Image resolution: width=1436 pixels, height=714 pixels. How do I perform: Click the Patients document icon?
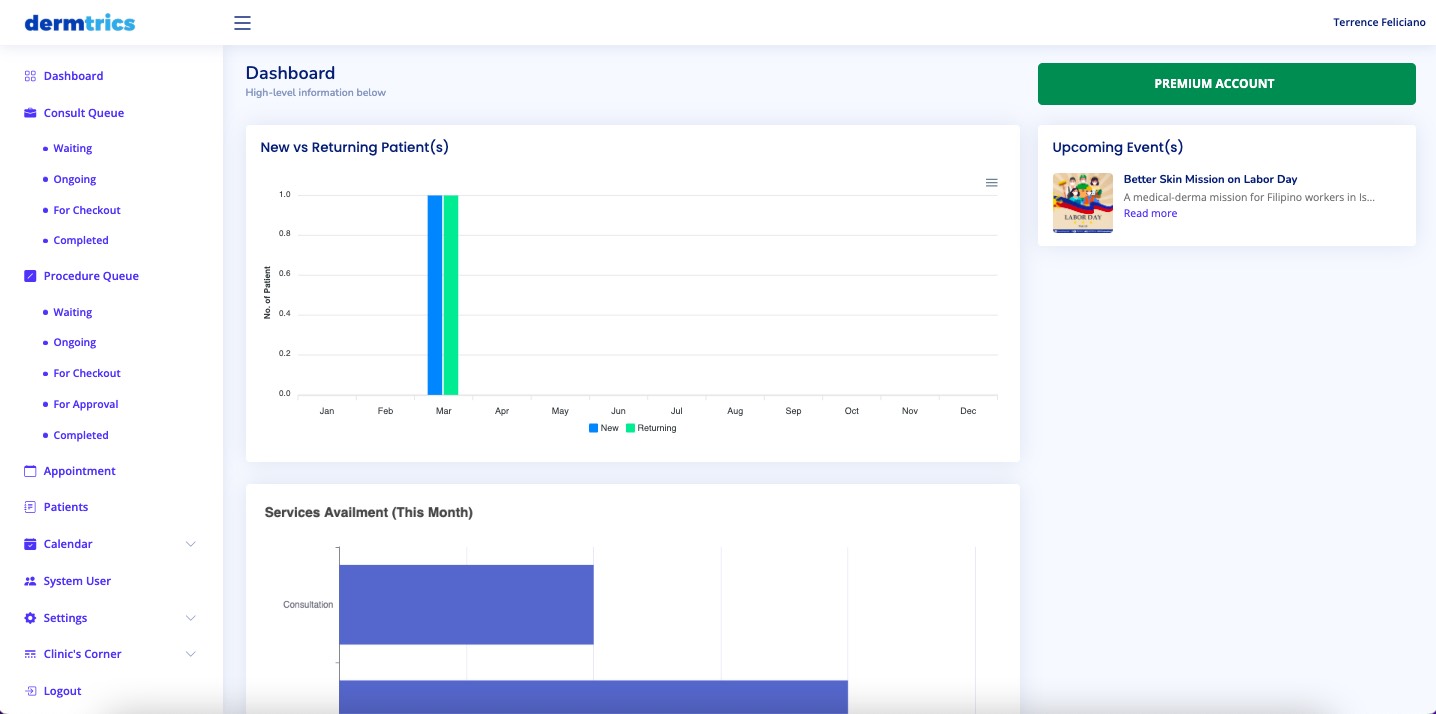(x=30, y=507)
